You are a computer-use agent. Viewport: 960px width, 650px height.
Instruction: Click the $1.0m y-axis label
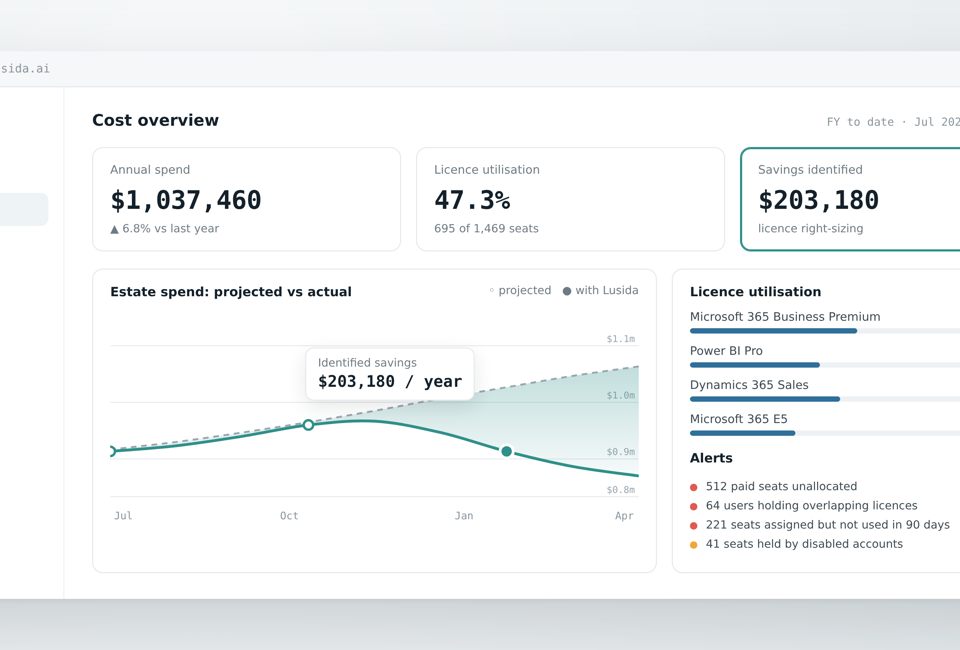[x=621, y=395]
